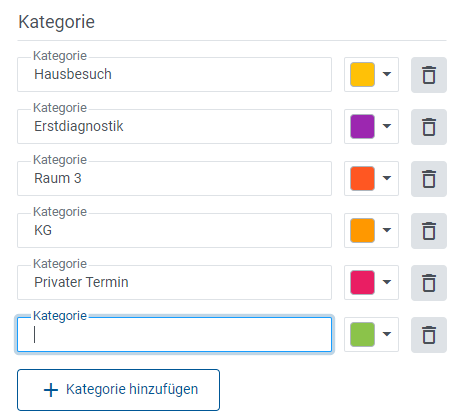Image resolution: width=467 pixels, height=420 pixels.
Task: Click the yellow color swatch for Hausbesuch
Action: [362, 74]
